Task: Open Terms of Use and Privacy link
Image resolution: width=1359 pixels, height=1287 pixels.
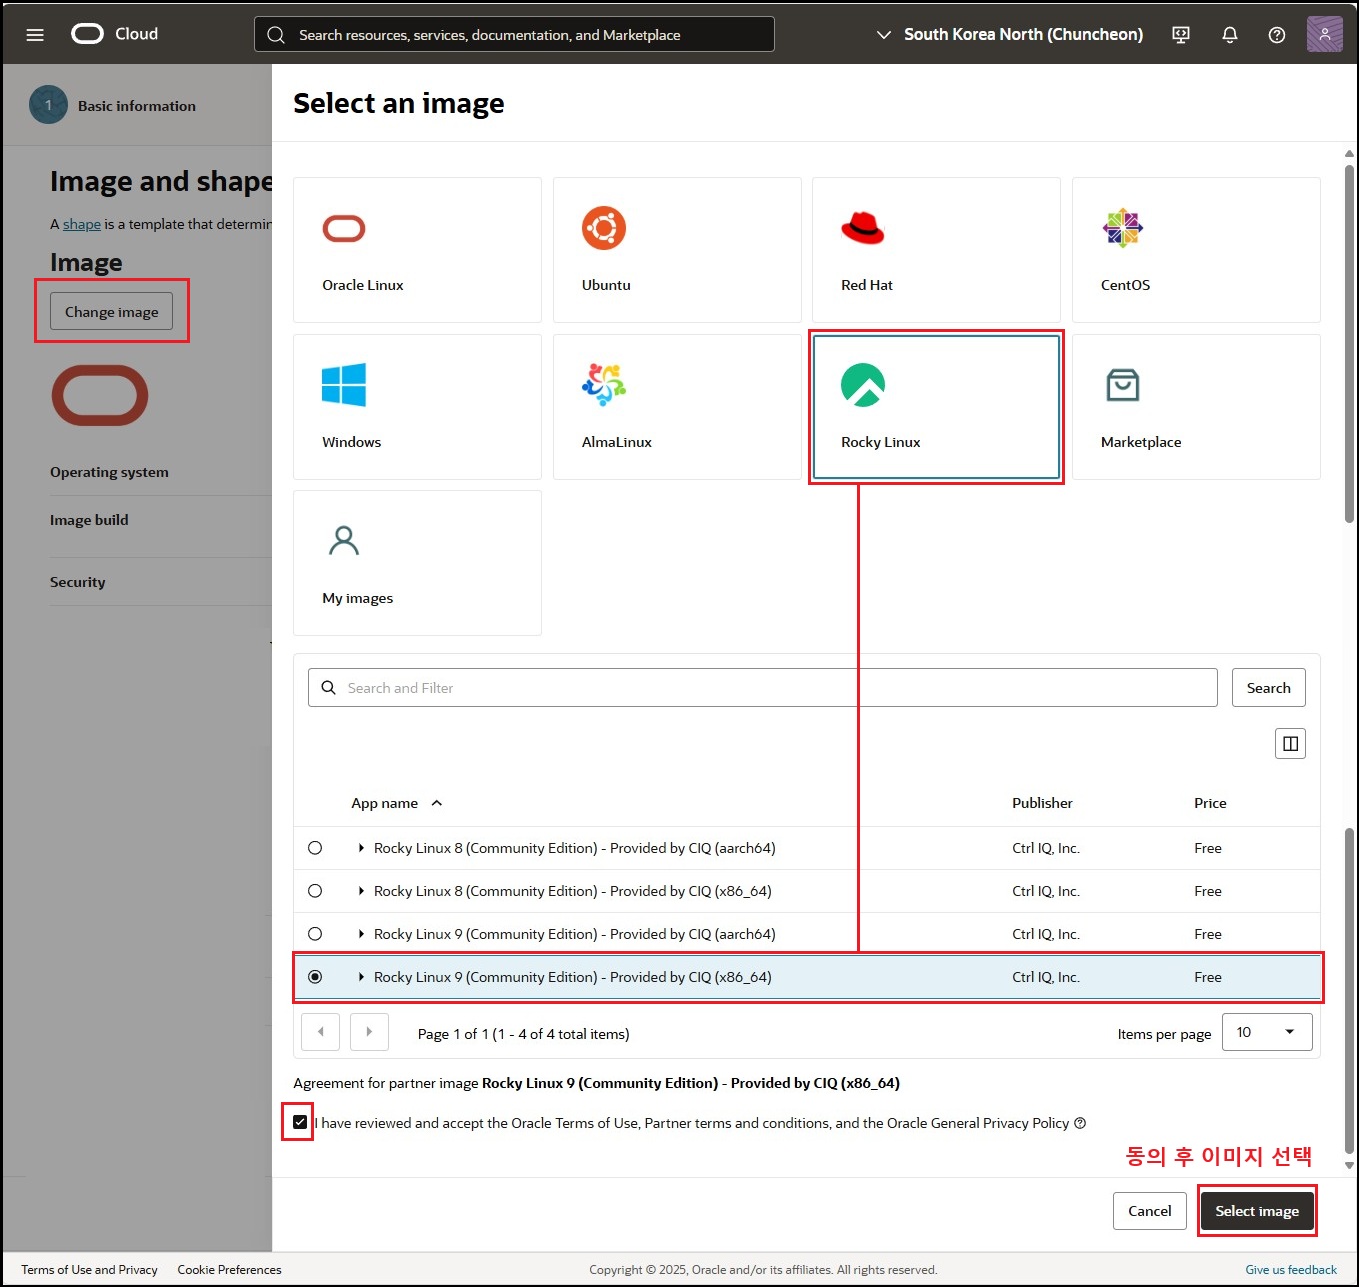Action: [x=89, y=1270]
